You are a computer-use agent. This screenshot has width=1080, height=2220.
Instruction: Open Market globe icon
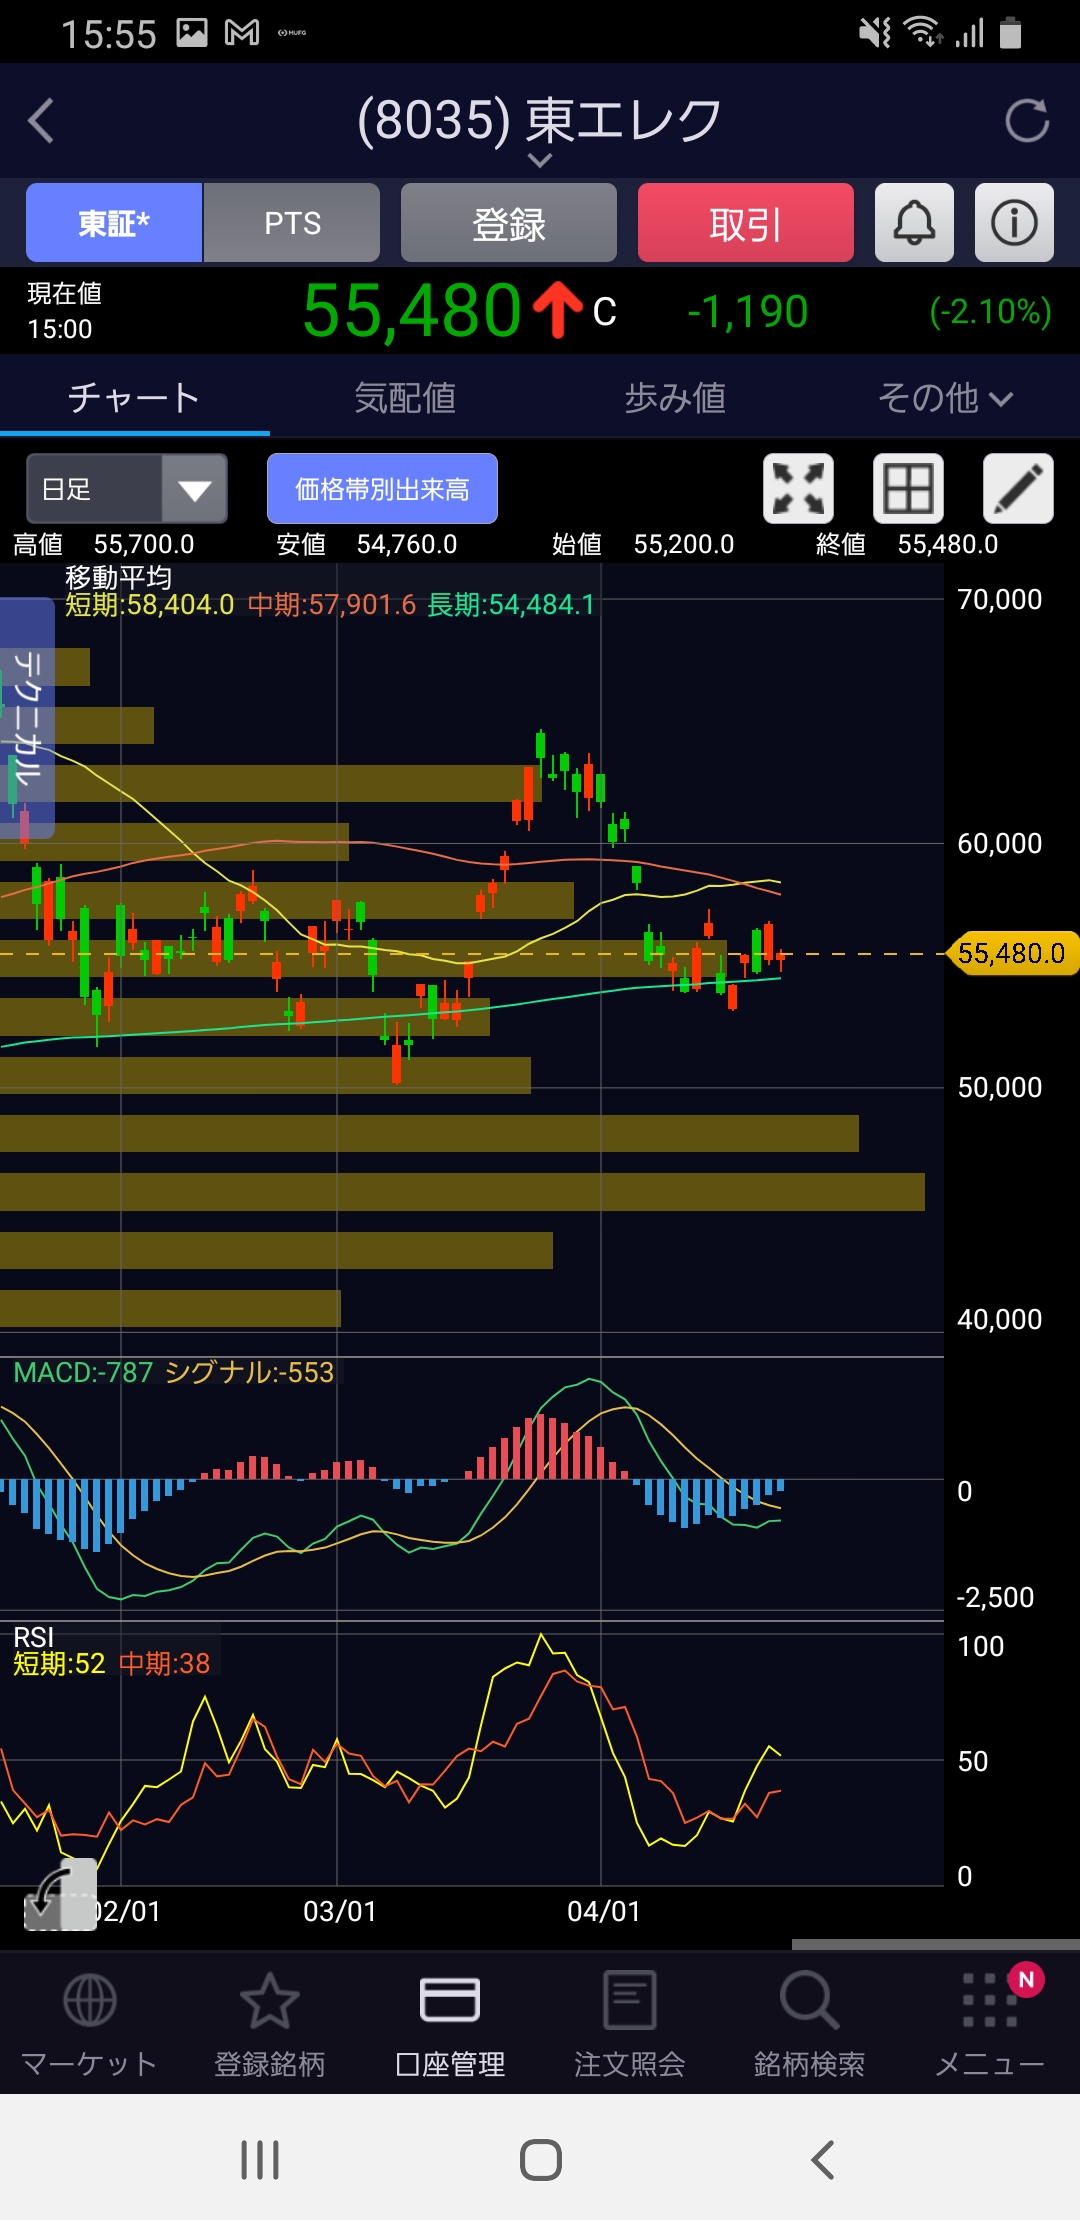point(90,2000)
